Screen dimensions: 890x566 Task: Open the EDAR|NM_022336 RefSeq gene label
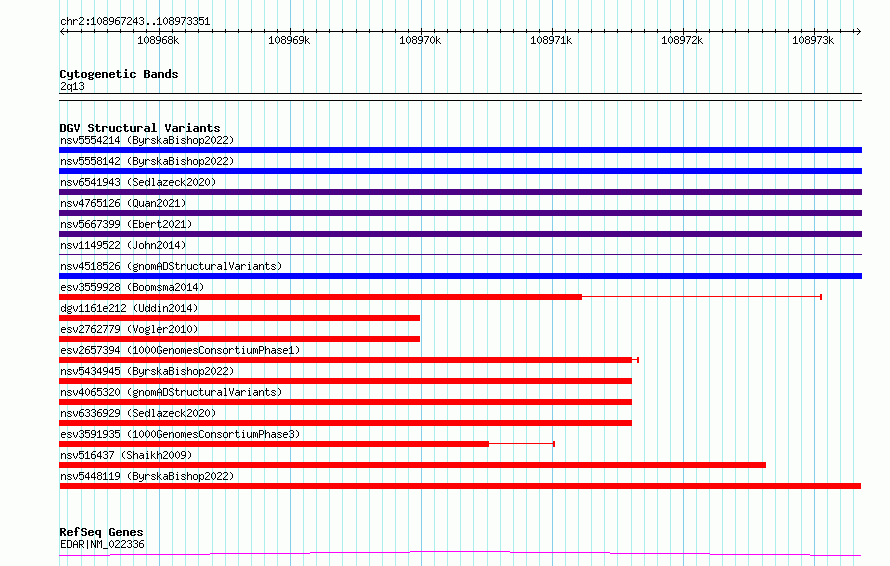tap(102, 544)
